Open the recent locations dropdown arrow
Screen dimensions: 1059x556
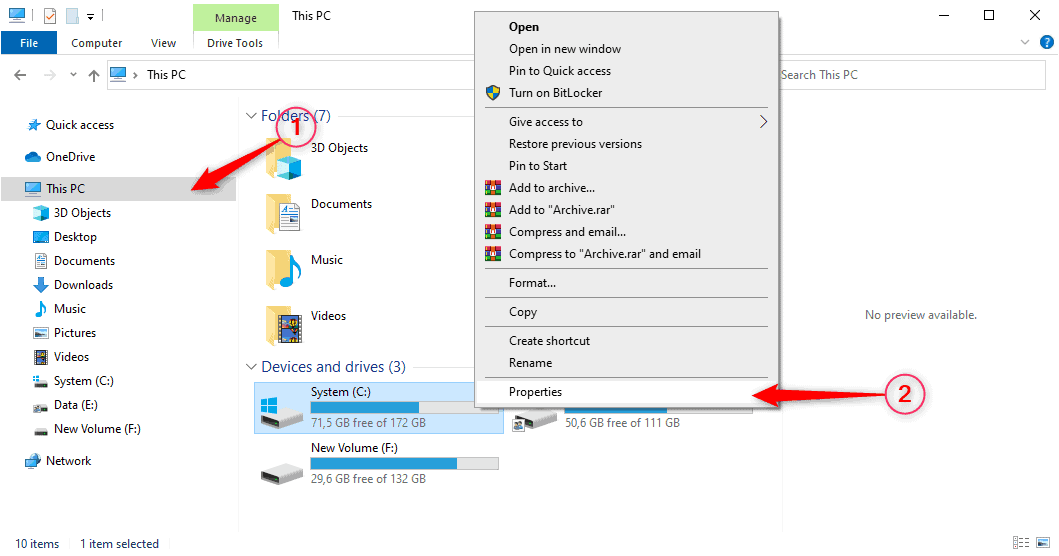click(x=73, y=75)
